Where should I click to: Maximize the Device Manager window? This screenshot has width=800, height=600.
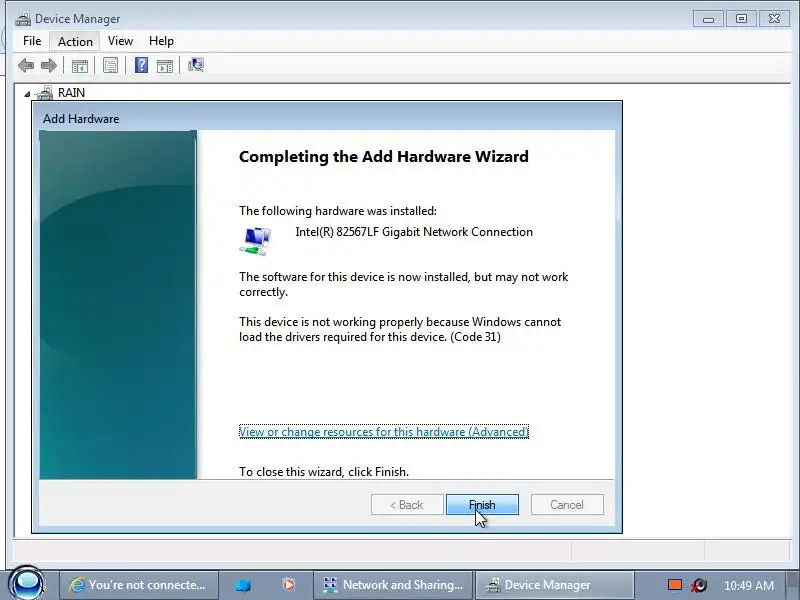741,19
